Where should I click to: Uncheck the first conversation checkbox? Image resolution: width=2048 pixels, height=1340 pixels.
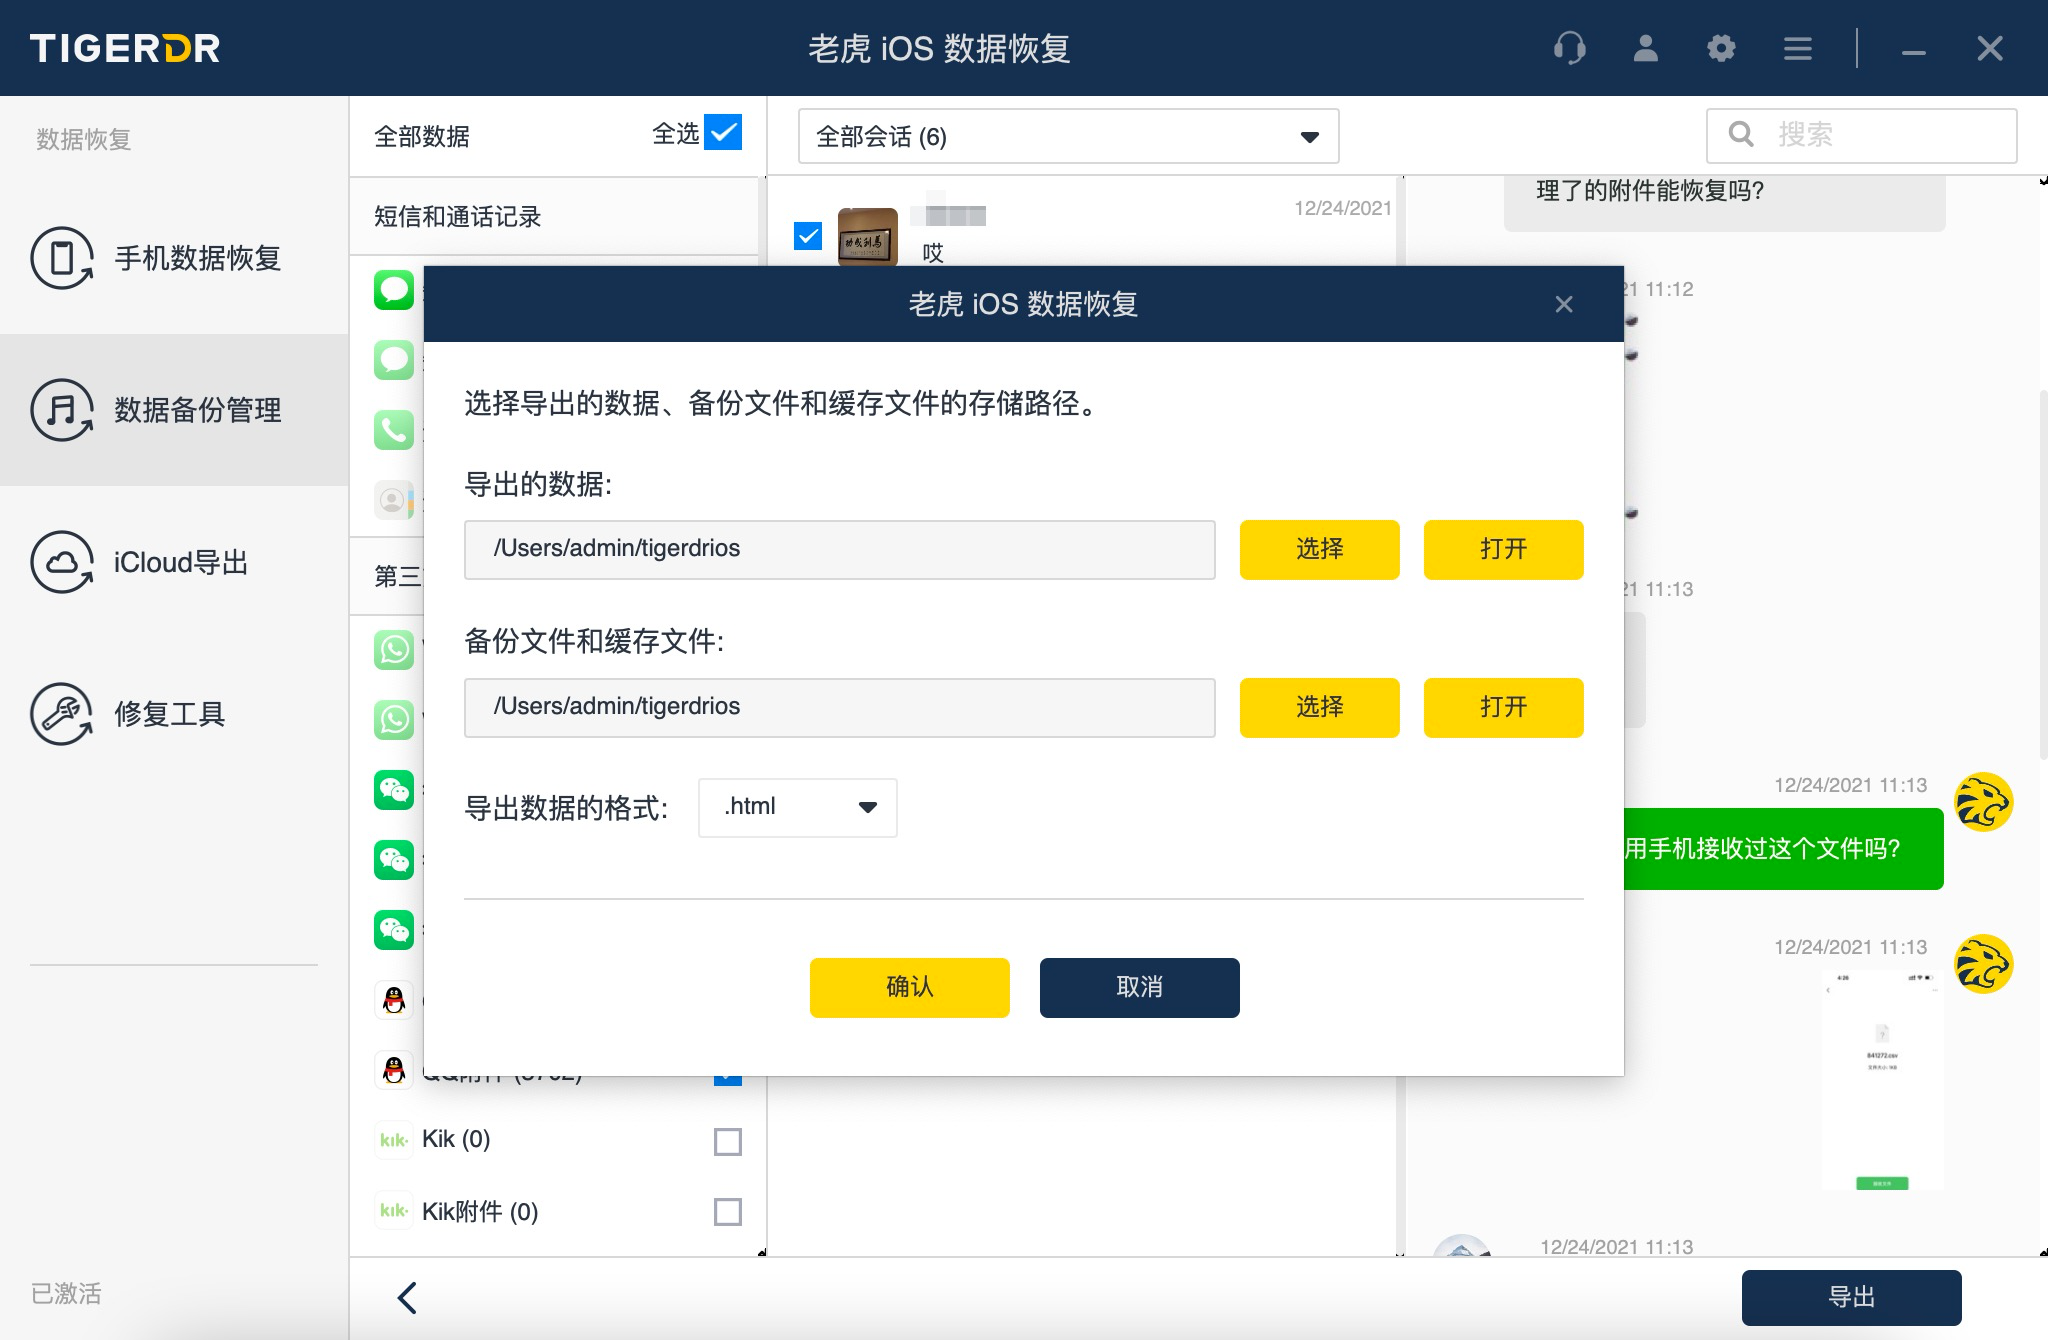[x=808, y=236]
